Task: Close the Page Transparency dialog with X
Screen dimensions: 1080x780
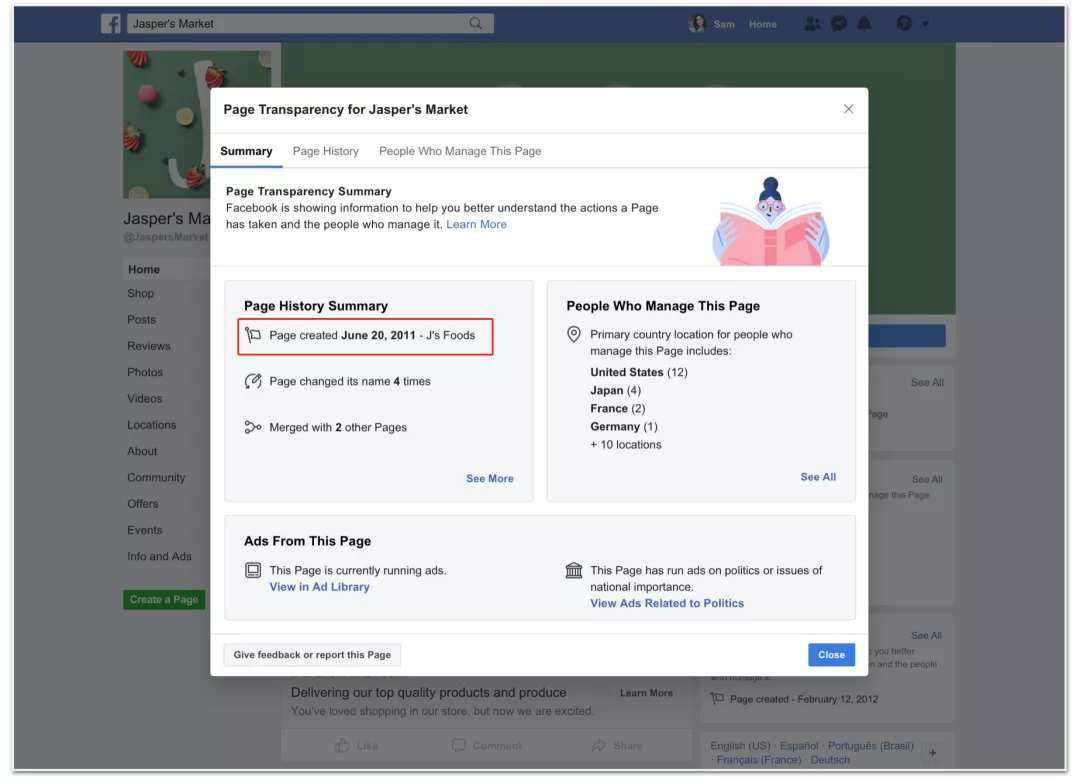Action: tap(849, 109)
